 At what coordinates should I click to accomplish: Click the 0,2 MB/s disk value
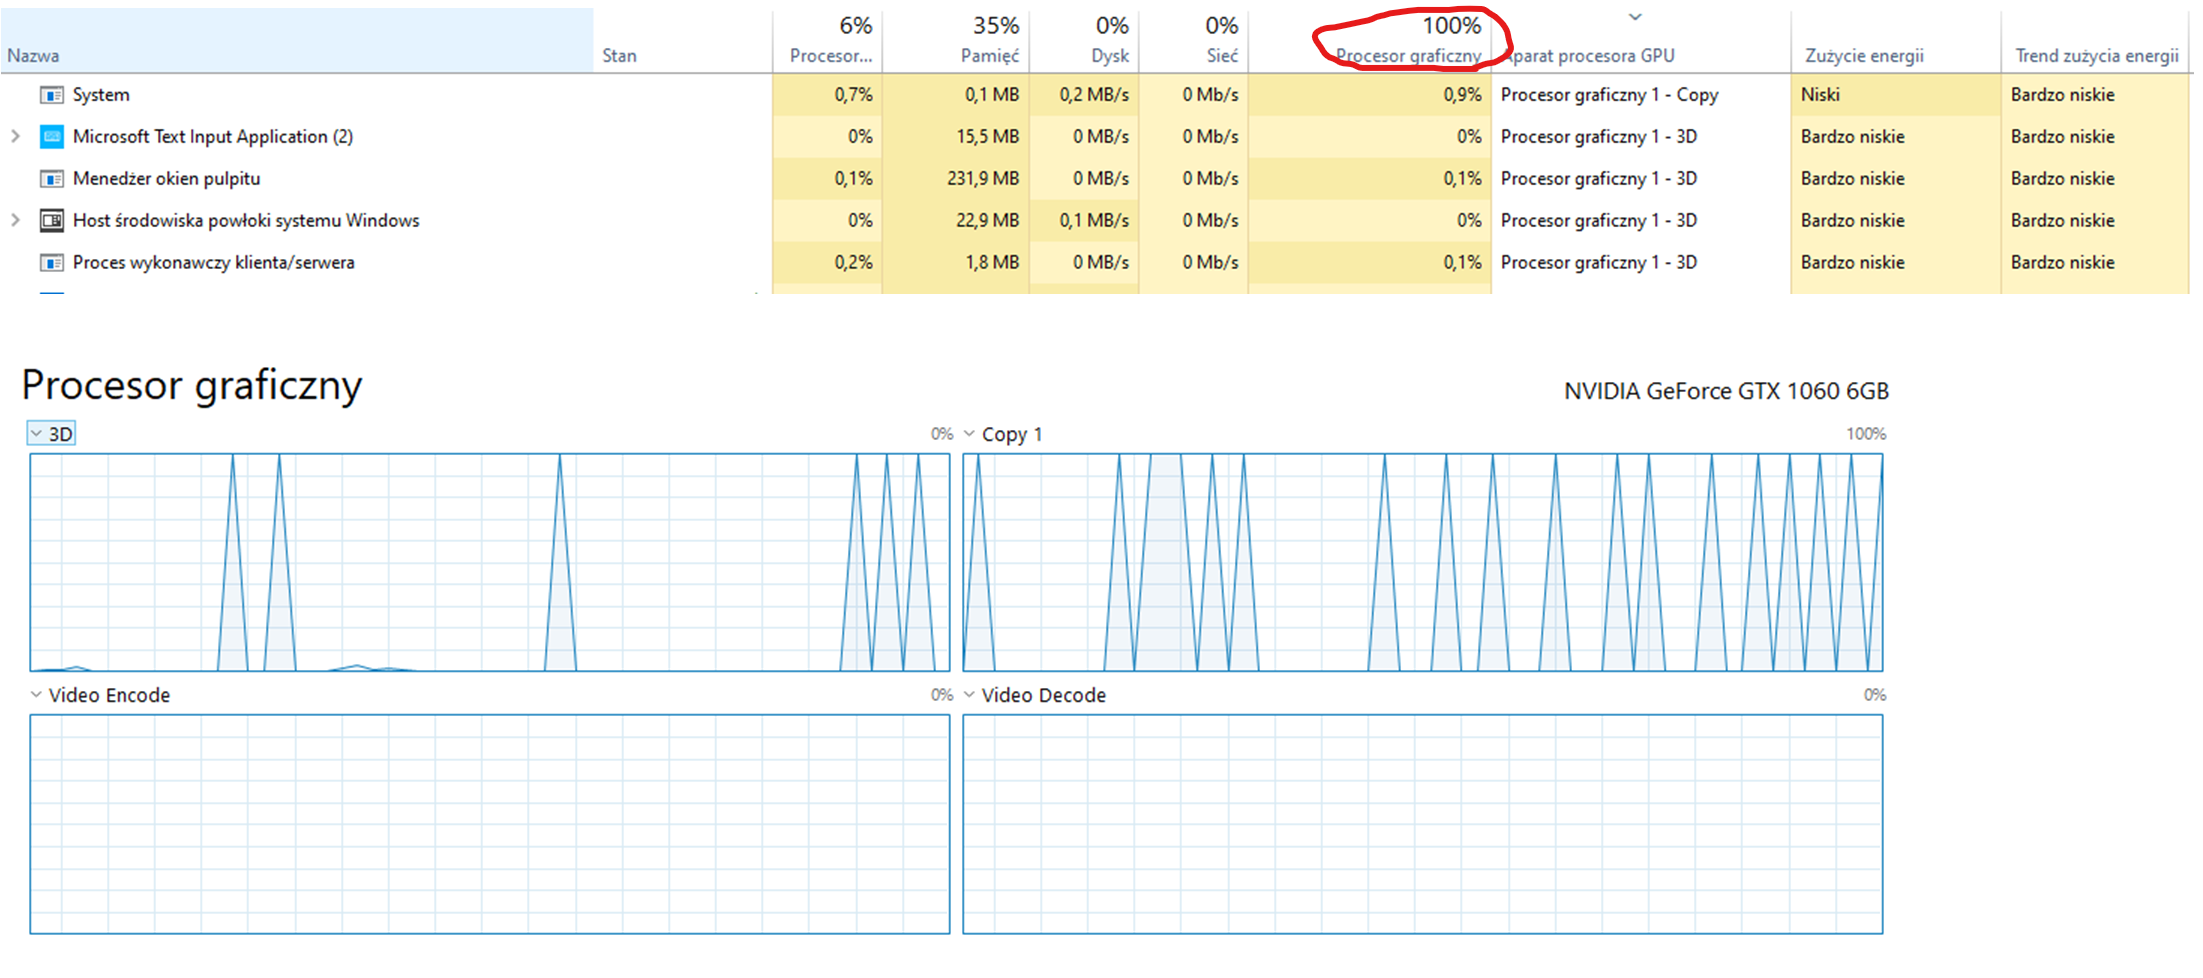click(1094, 95)
